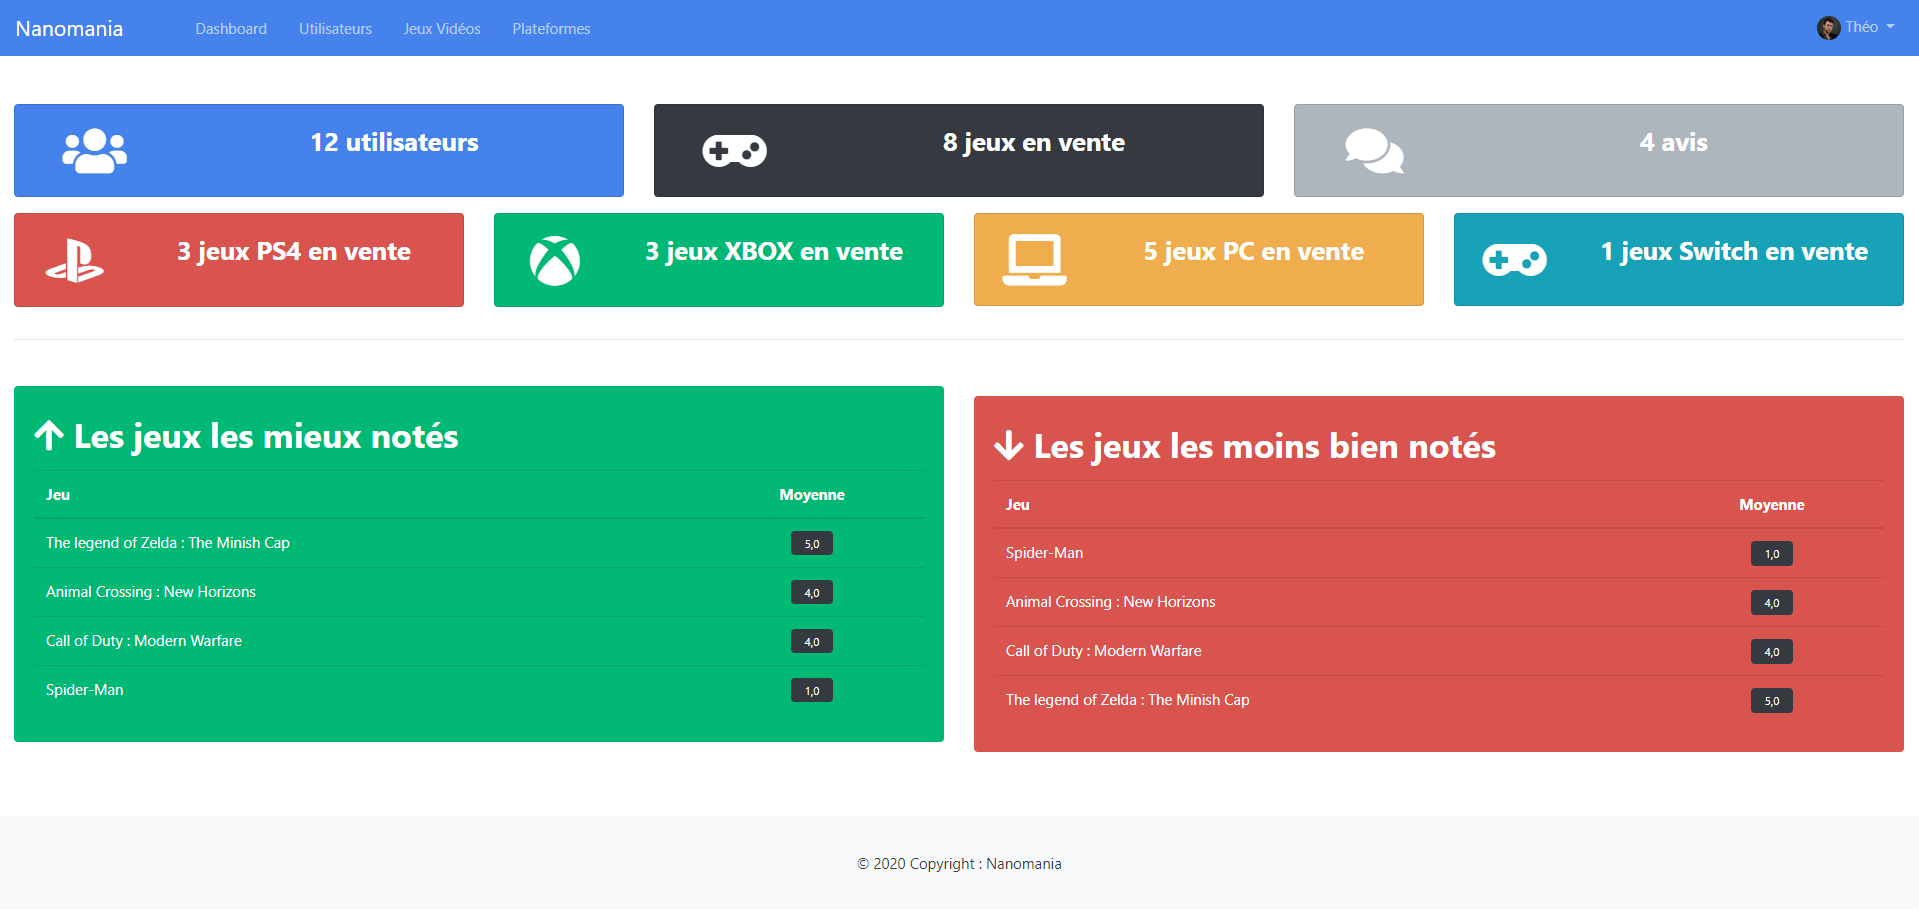Click the 5,0 badge in best-rated table

pyautogui.click(x=812, y=544)
